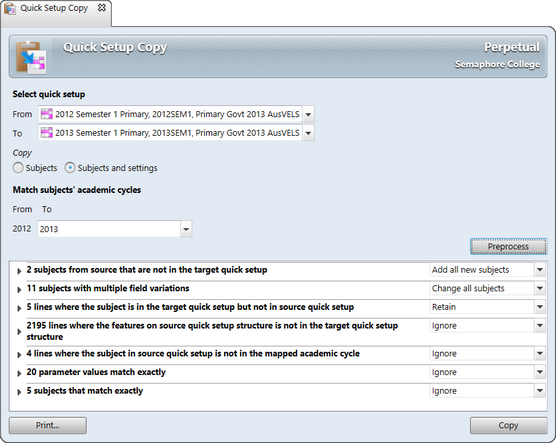Open the Add all new subjects dropdown
Image resolution: width=556 pixels, height=443 pixels.
point(540,270)
